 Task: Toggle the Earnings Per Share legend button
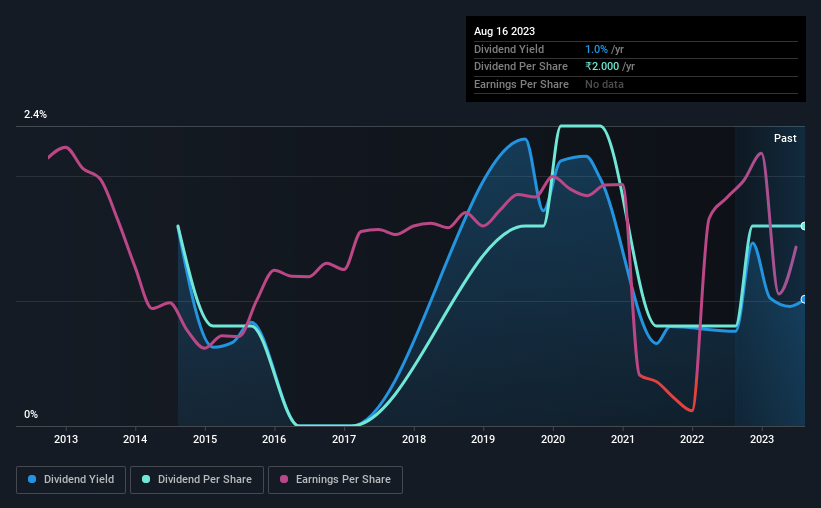pyautogui.click(x=335, y=480)
